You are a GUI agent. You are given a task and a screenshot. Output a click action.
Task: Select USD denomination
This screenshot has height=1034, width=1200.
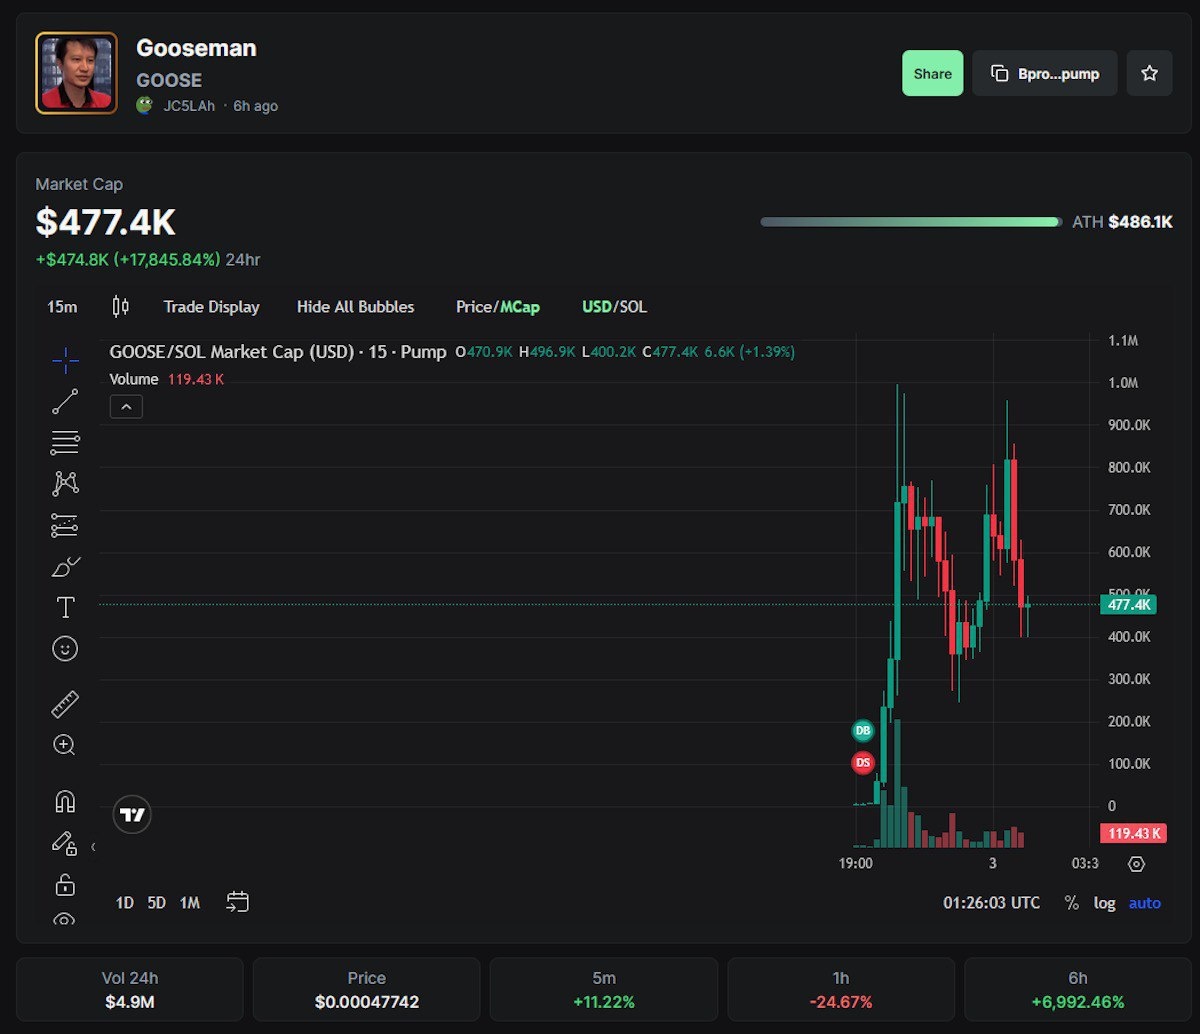pos(596,307)
